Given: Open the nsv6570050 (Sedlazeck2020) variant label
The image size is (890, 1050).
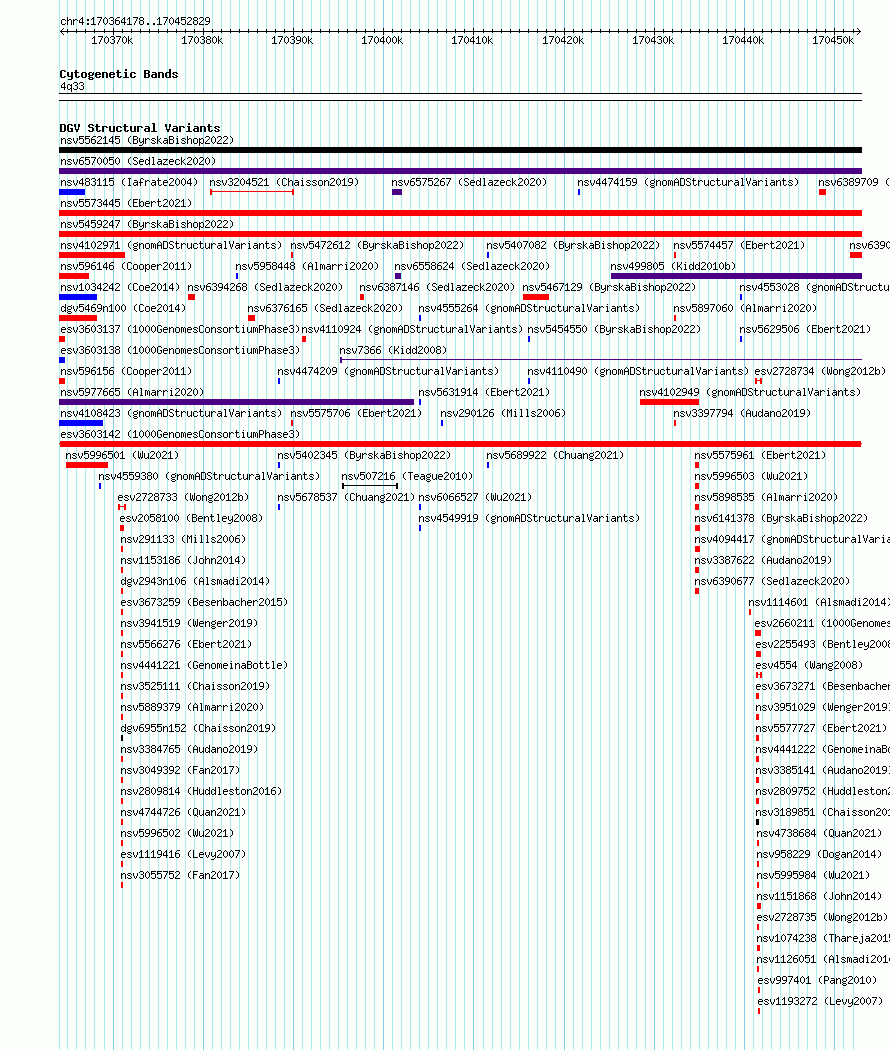Looking at the screenshot, I should [138, 161].
